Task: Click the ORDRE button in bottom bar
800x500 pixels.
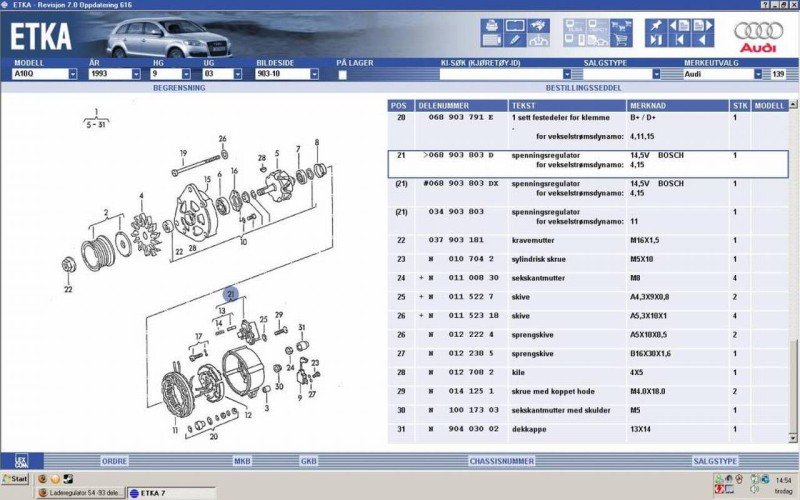Action: 114,461
